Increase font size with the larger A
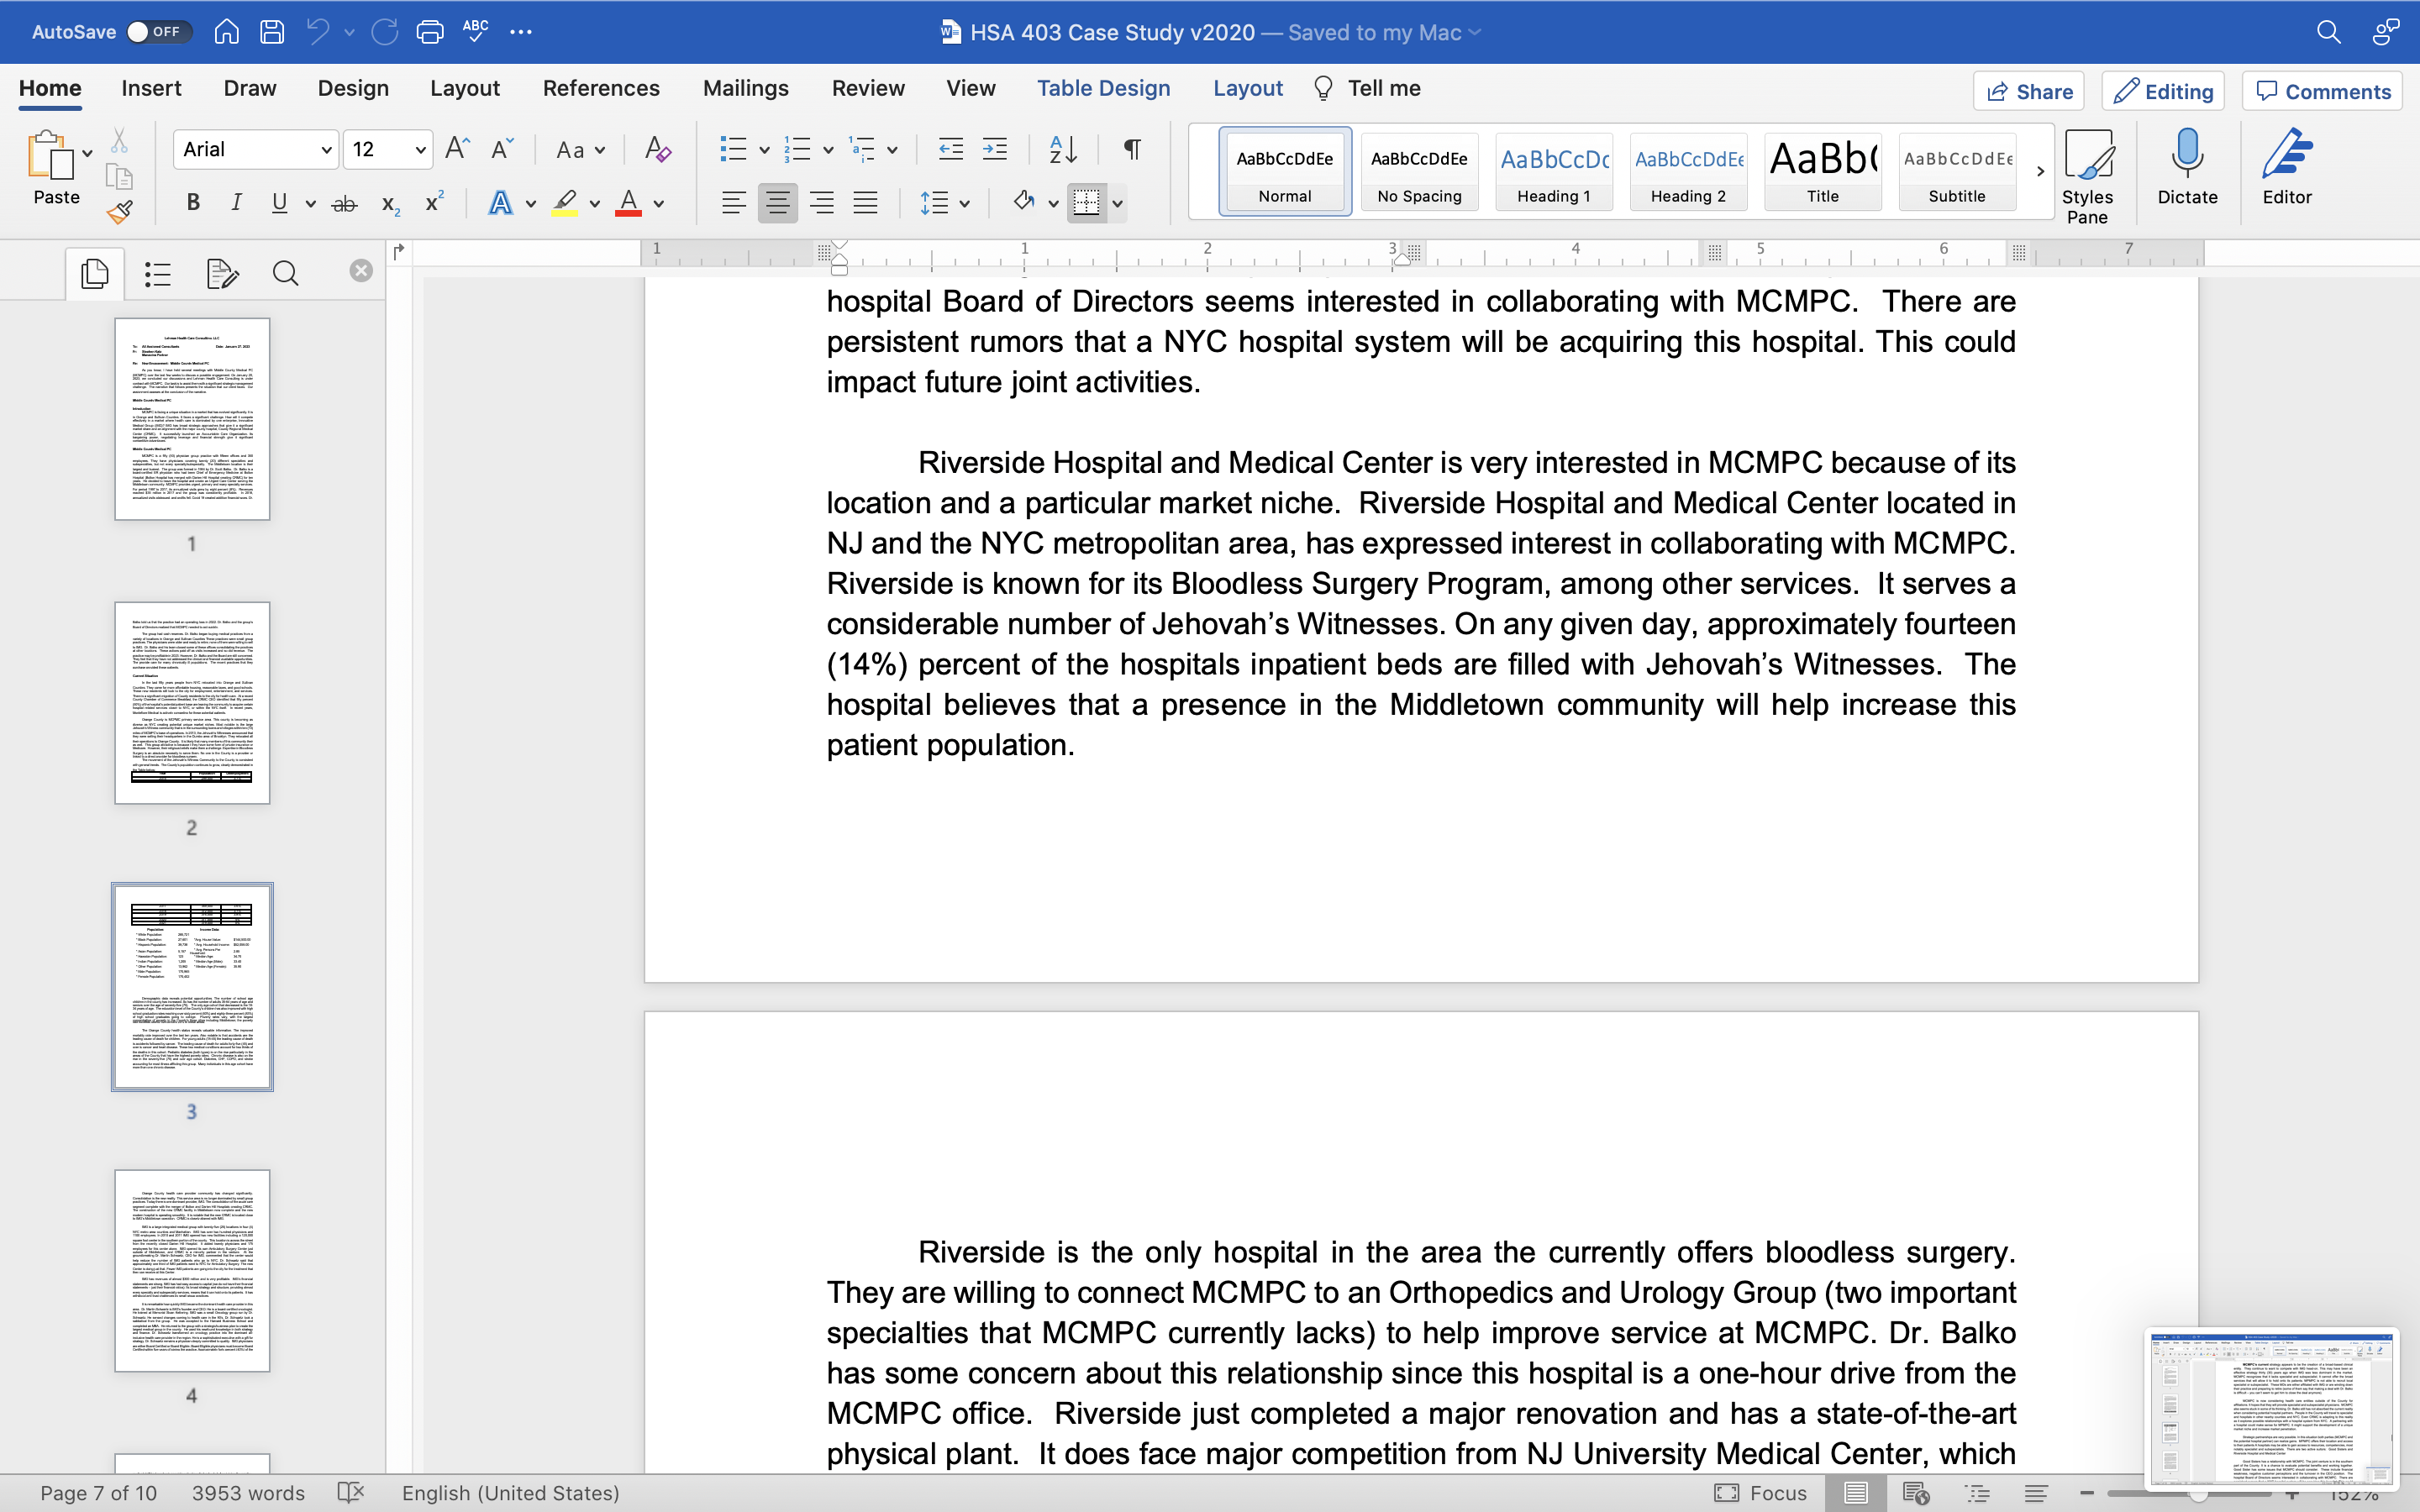The width and height of the screenshot is (2420, 1512). click(x=457, y=149)
